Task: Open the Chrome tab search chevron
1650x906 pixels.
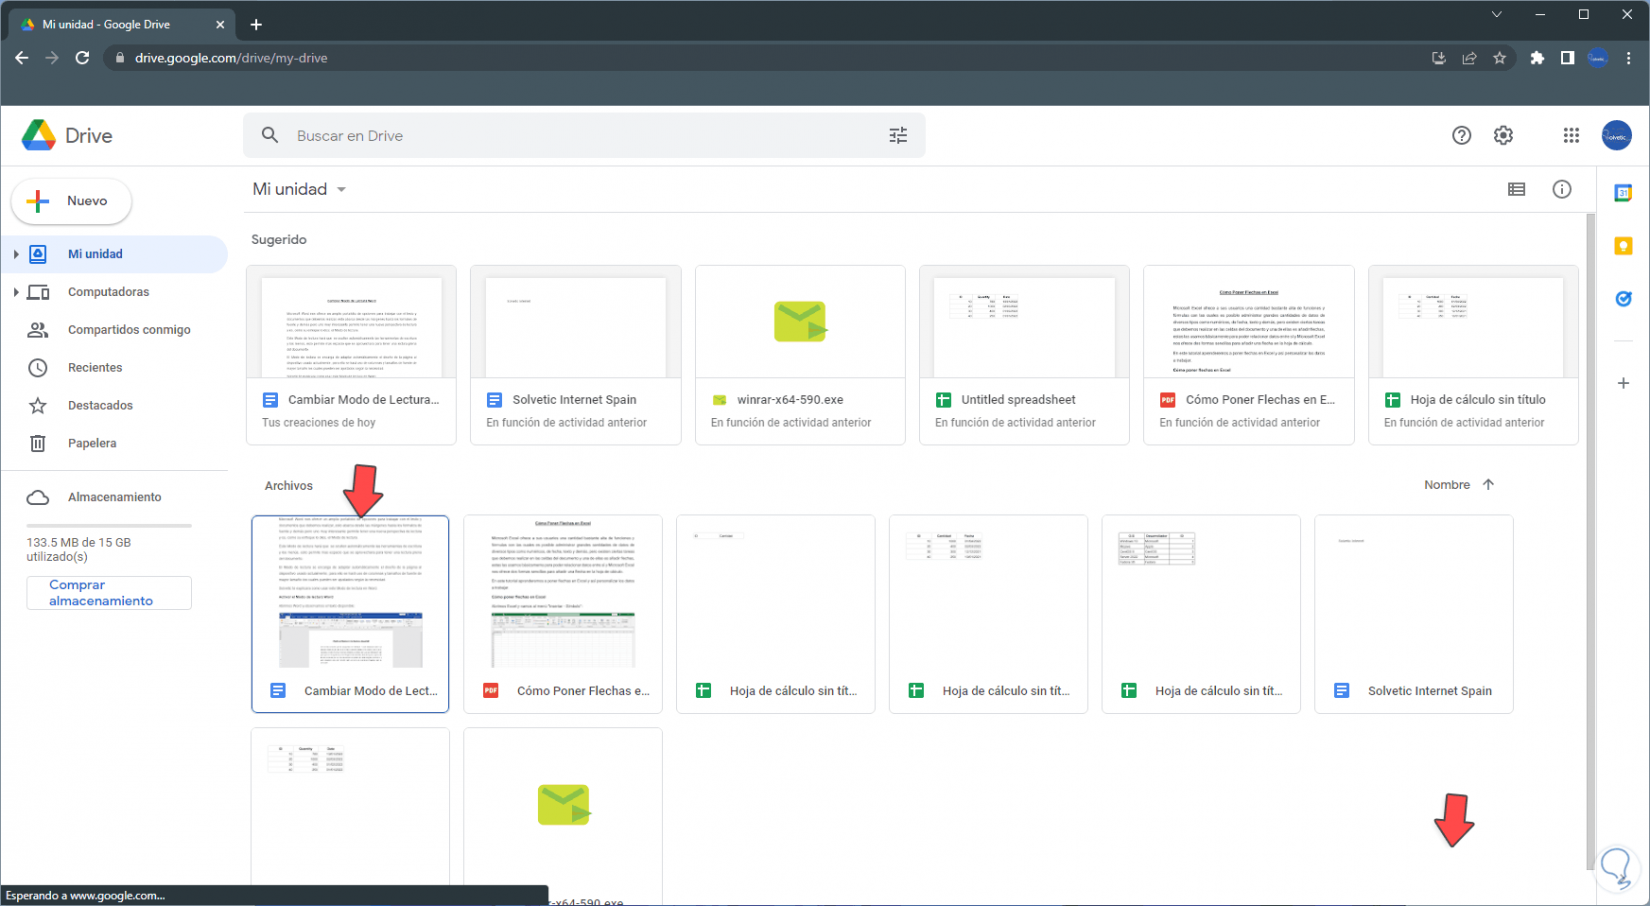Action: coord(1496,14)
